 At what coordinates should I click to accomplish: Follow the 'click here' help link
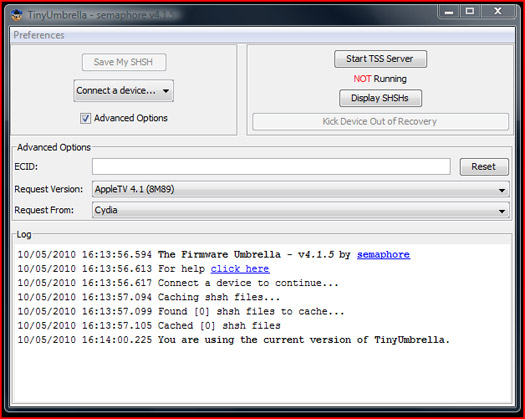tap(240, 269)
